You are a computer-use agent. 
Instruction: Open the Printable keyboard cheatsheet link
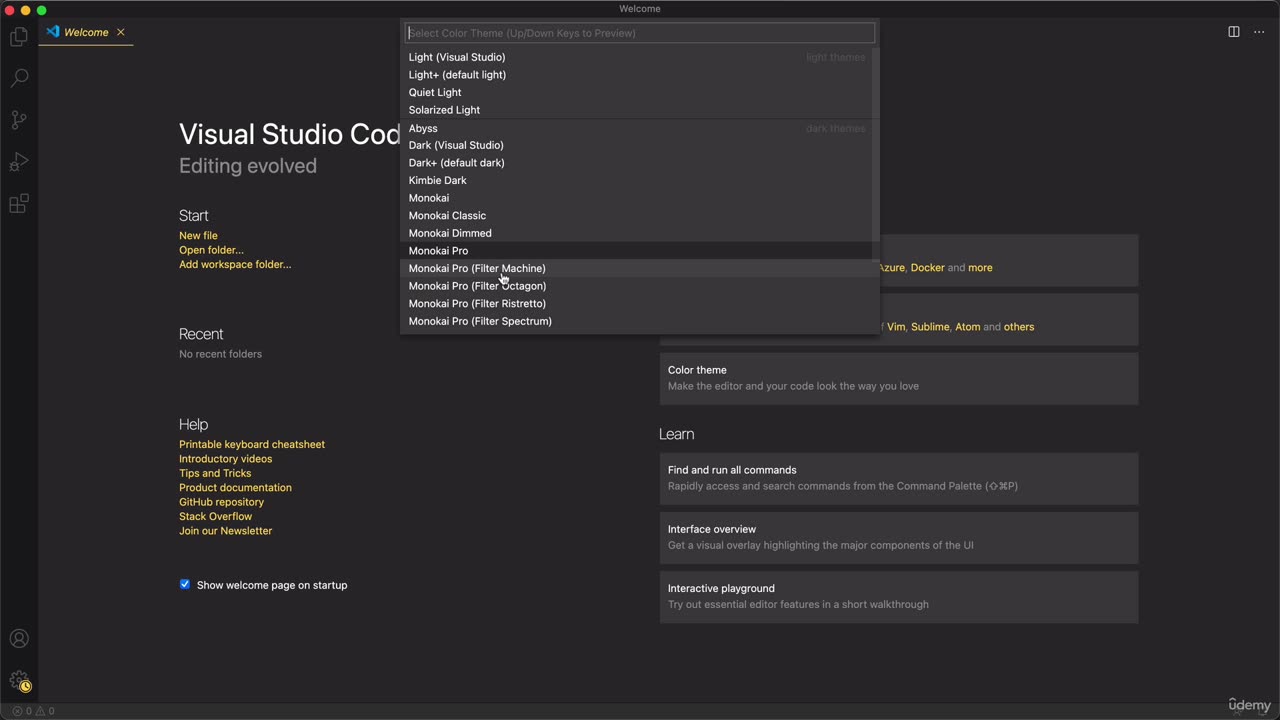coord(252,444)
